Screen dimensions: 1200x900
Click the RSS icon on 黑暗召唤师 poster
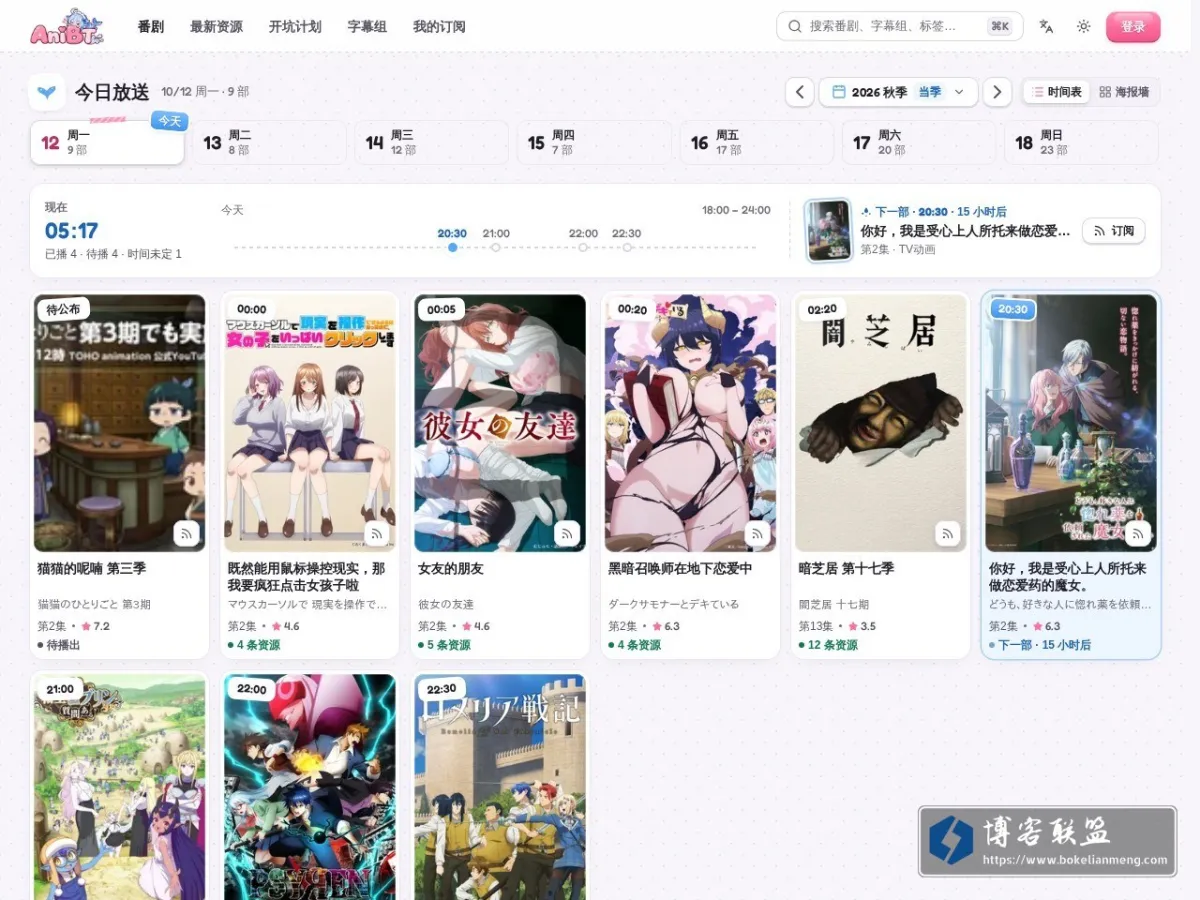[757, 533]
